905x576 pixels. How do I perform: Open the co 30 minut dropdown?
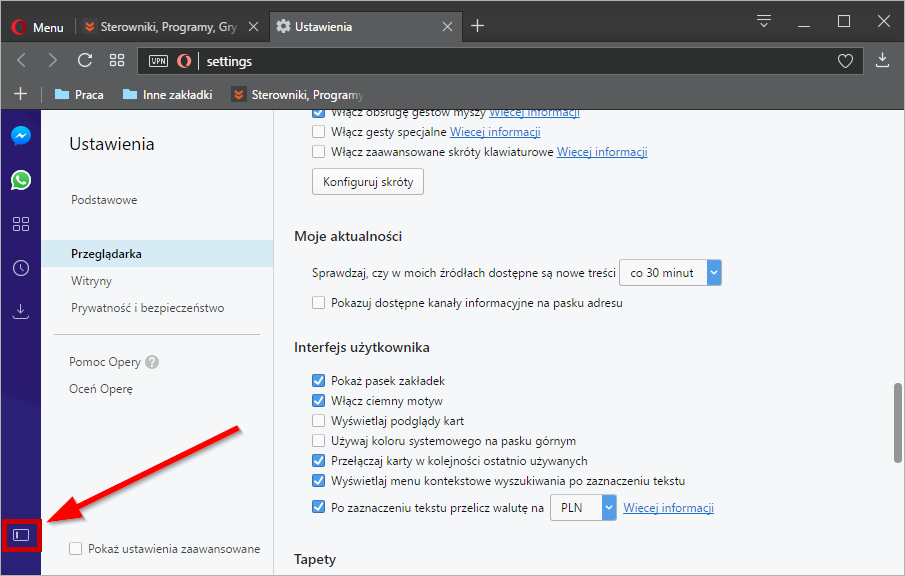[x=670, y=272]
